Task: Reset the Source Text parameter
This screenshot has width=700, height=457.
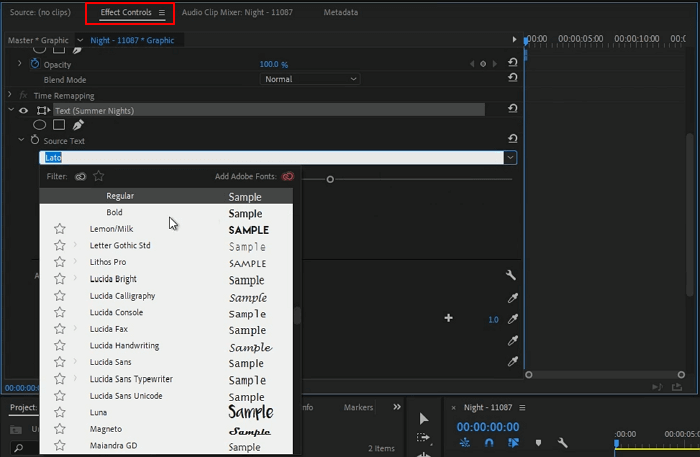Action: point(512,139)
